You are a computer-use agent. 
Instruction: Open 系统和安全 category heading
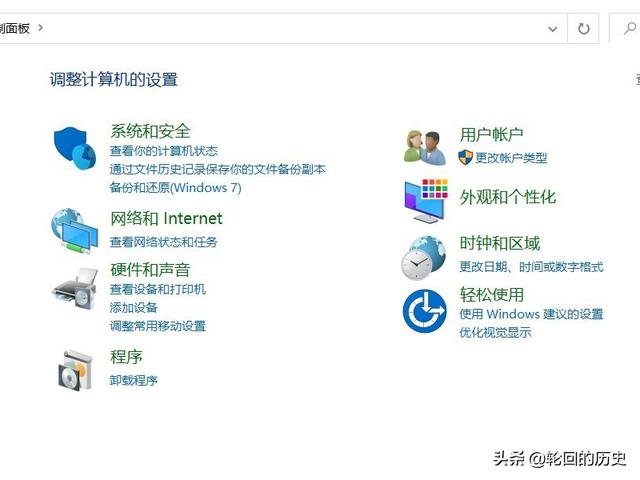(150, 131)
